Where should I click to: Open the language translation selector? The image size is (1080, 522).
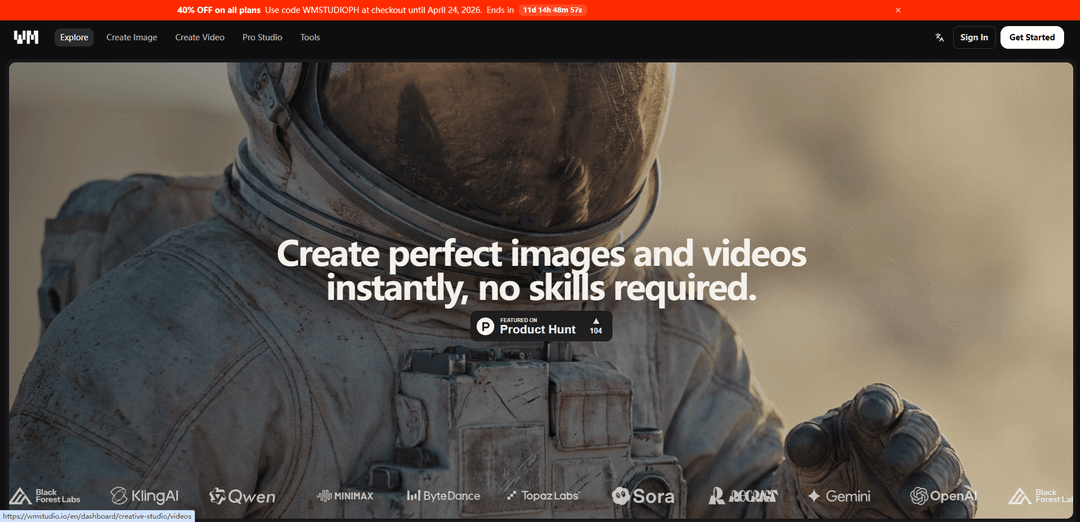(939, 37)
